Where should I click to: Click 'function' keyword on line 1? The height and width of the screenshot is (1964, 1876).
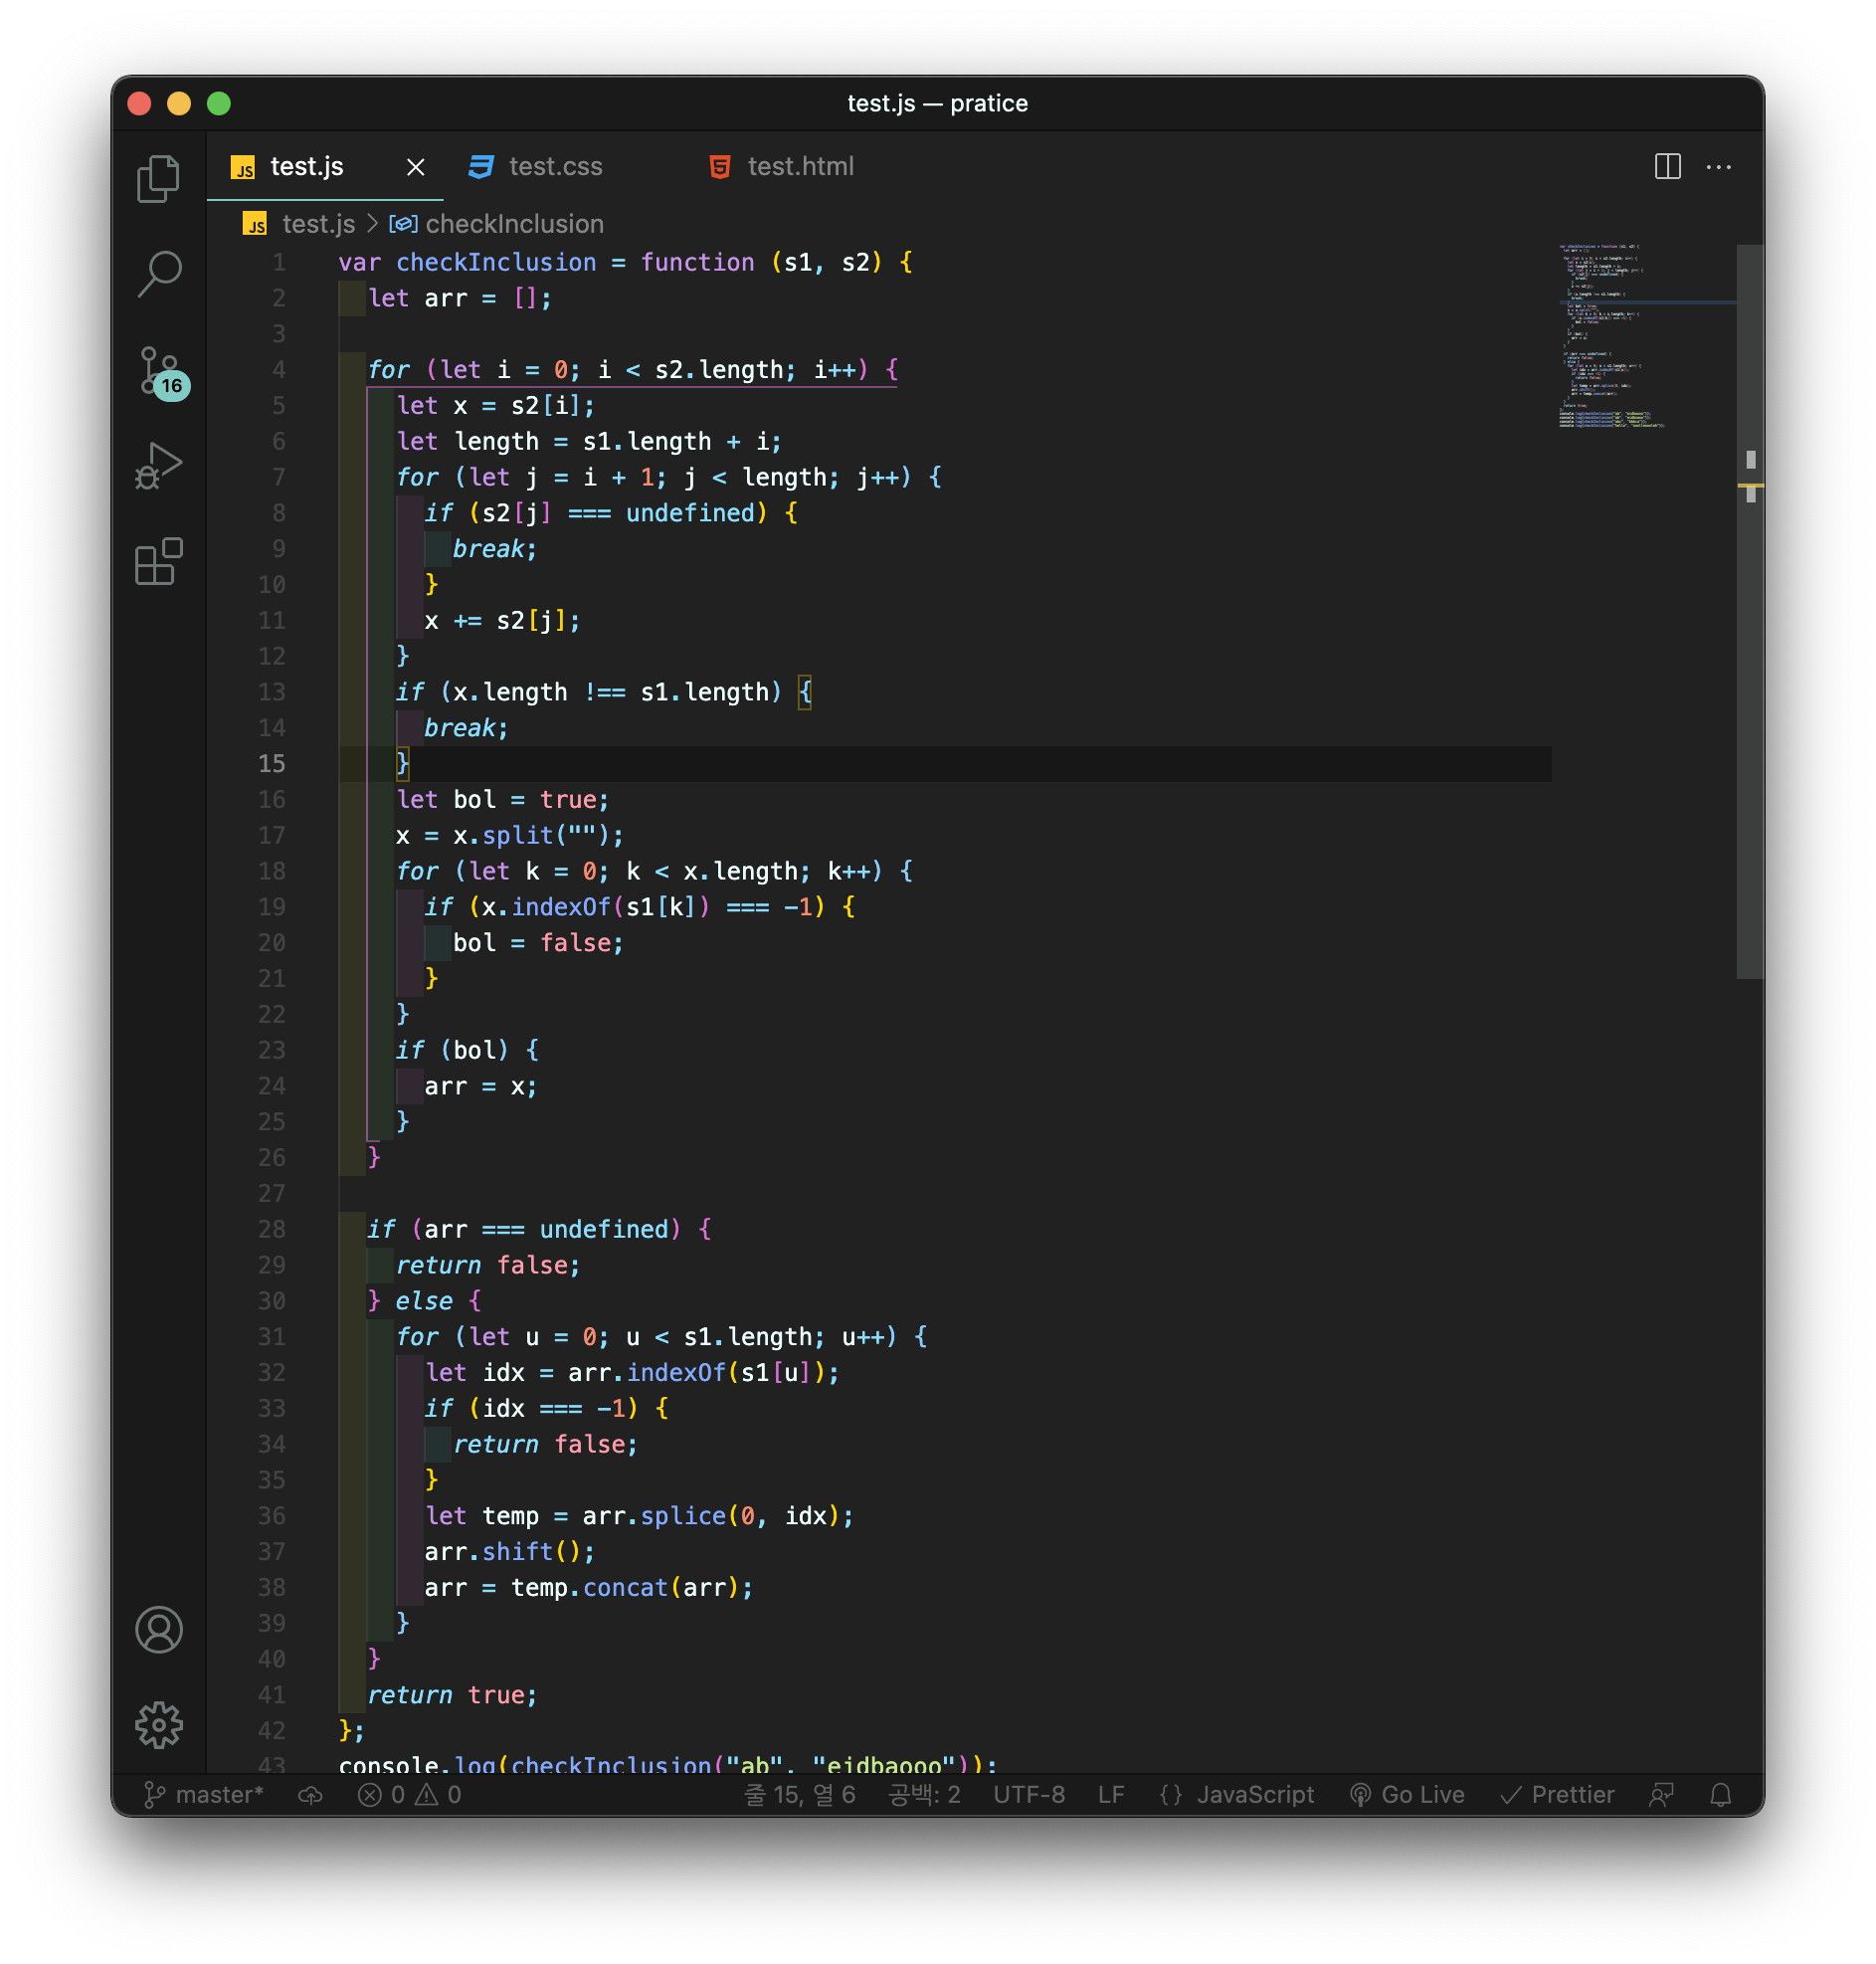tap(697, 262)
